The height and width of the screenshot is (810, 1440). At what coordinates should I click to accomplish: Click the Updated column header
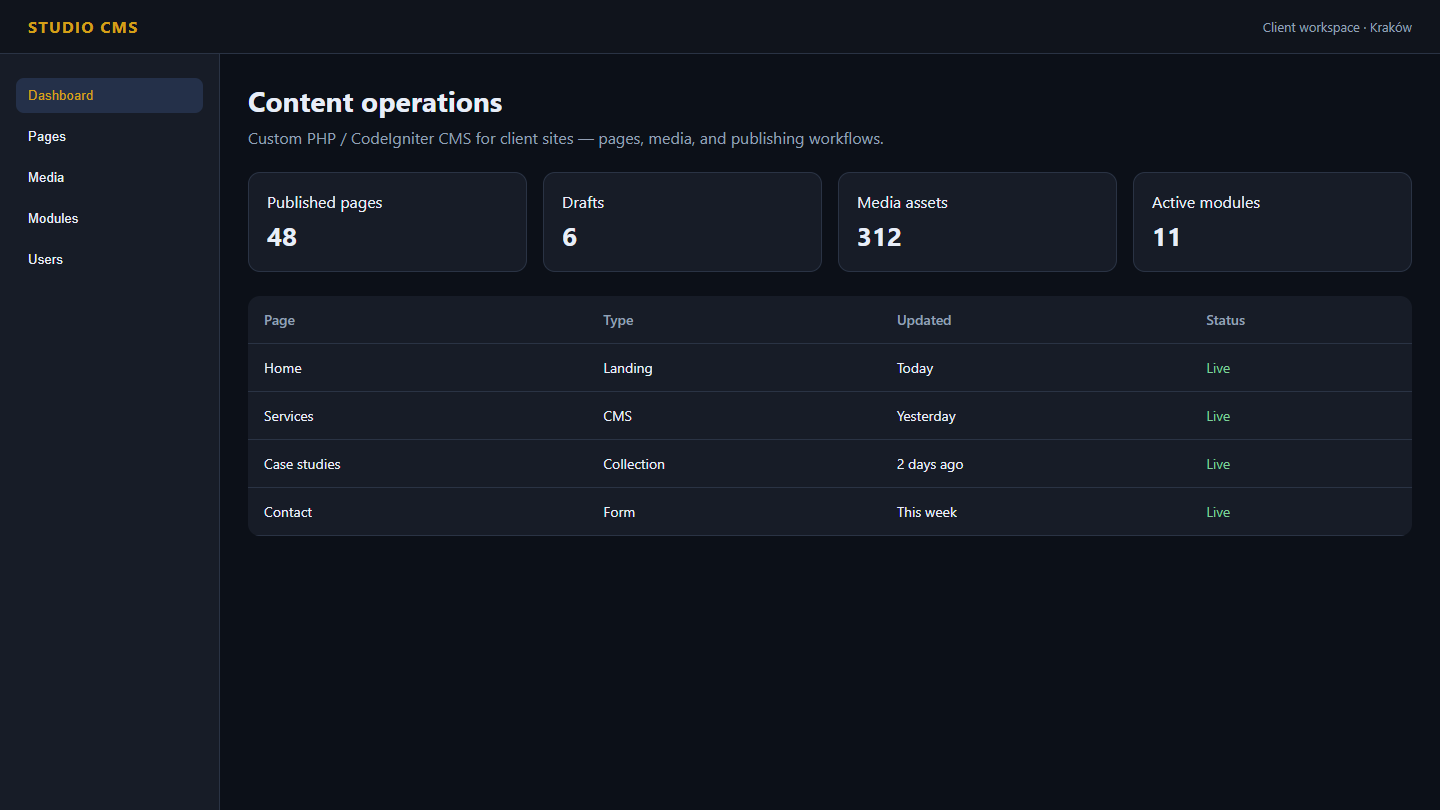click(x=924, y=321)
